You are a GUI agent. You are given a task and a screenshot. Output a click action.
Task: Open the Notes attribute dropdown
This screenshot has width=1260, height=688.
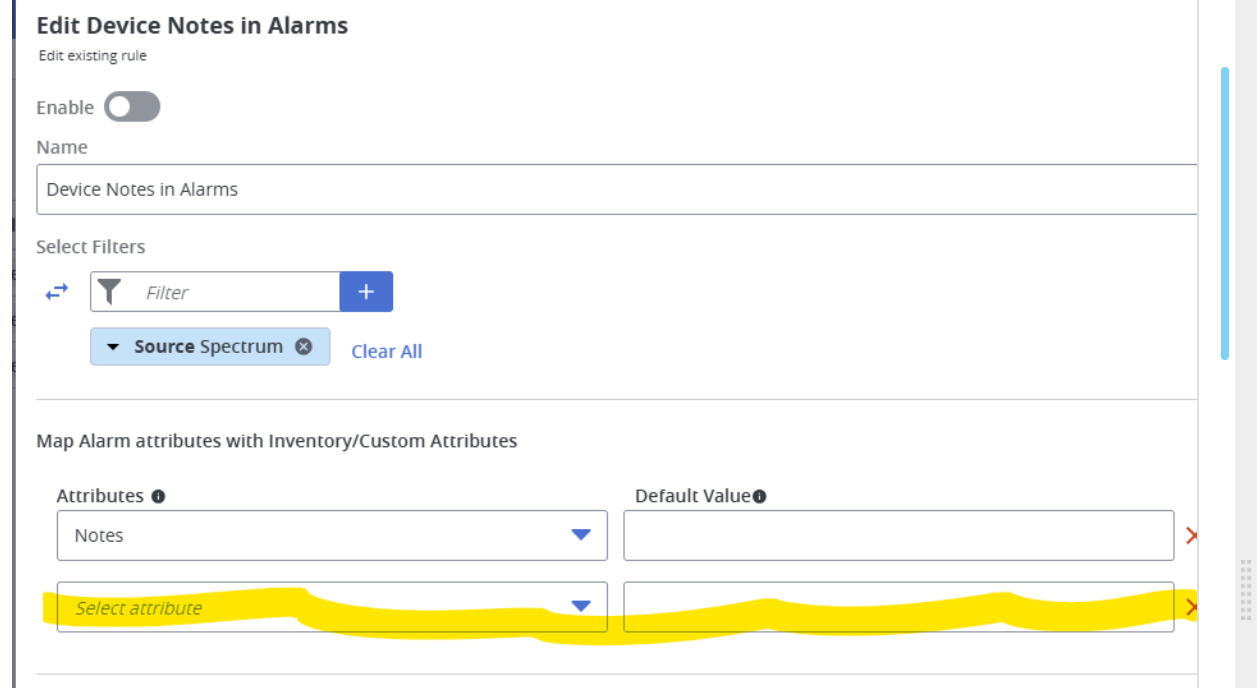pos(332,535)
